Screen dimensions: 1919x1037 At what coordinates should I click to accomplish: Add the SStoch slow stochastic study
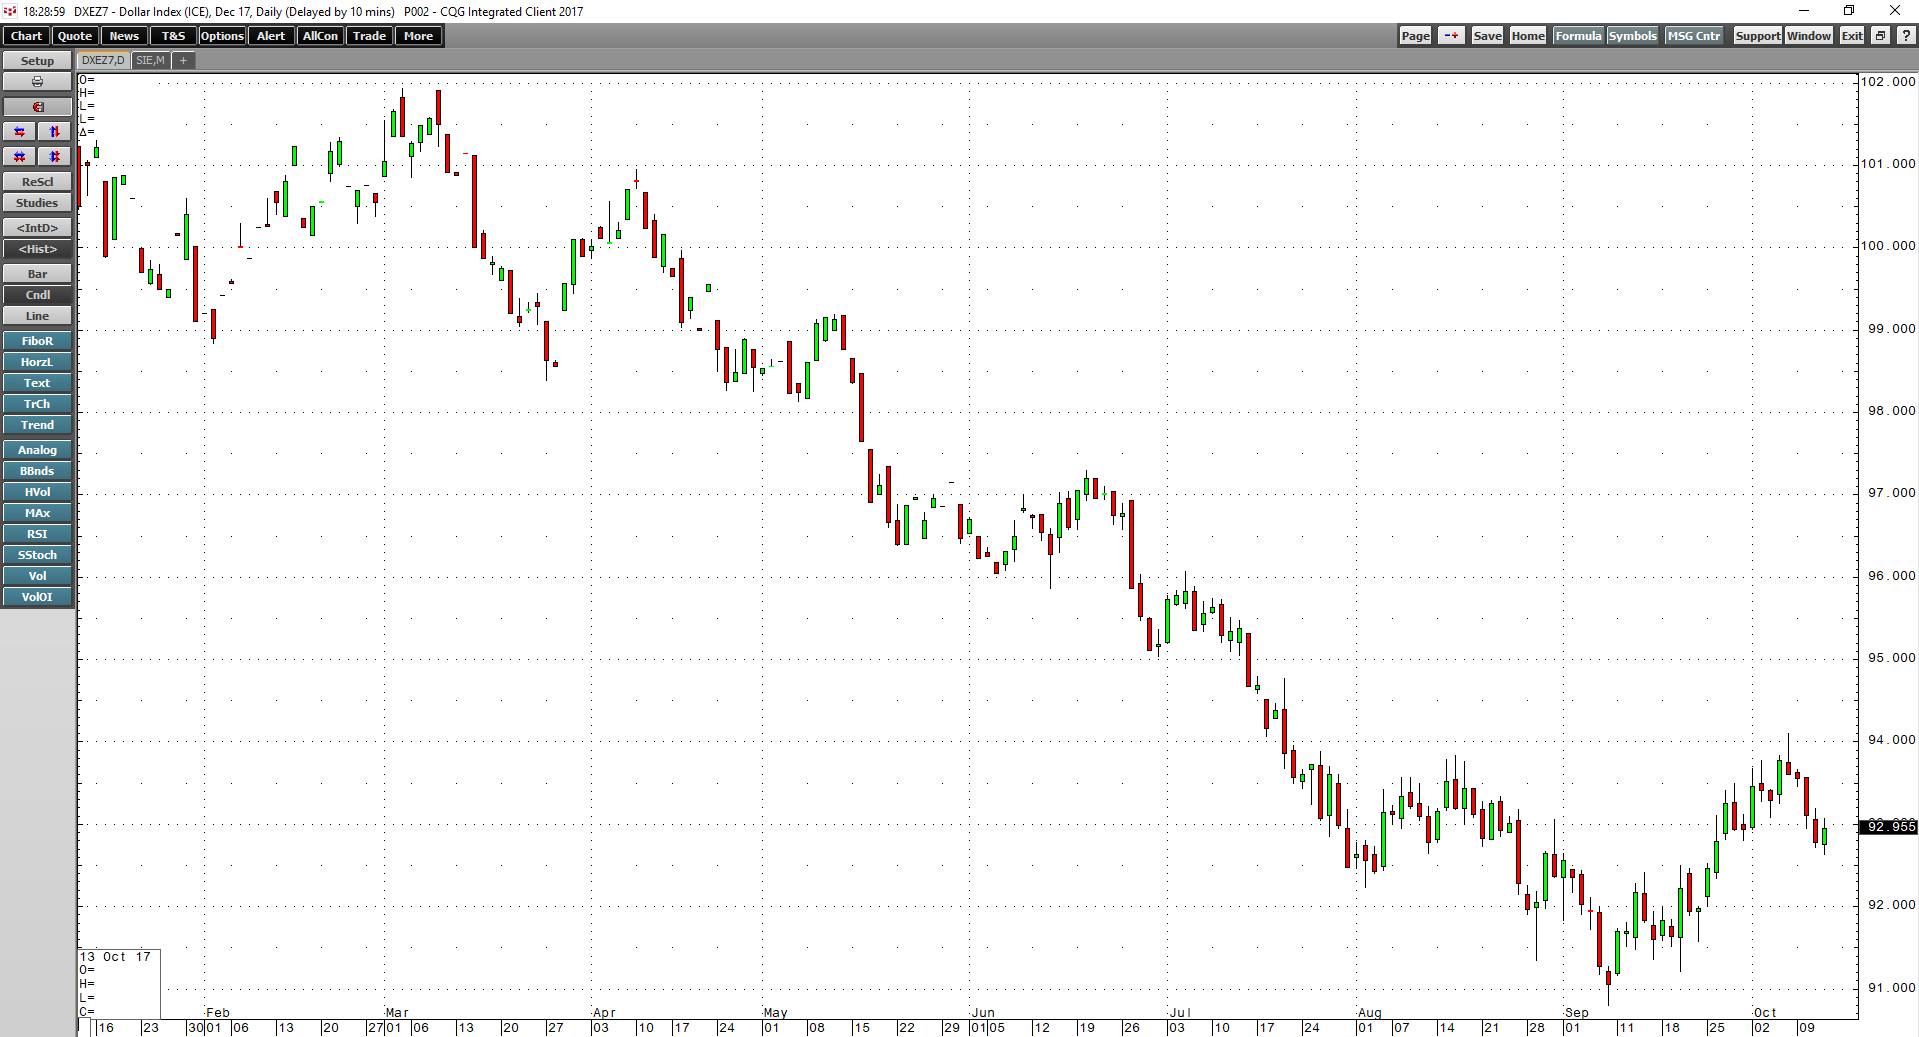[x=37, y=555]
